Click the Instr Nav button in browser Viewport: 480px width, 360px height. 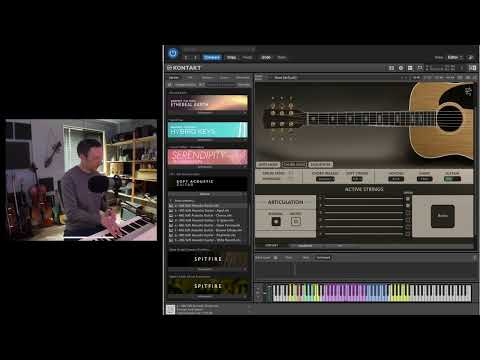tap(244, 85)
